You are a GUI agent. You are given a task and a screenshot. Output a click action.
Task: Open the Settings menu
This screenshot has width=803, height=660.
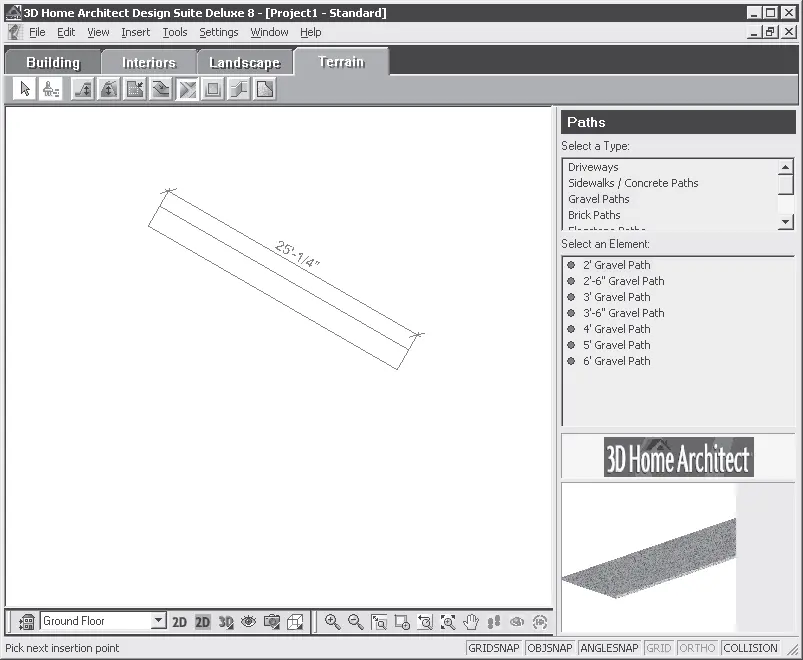(219, 32)
